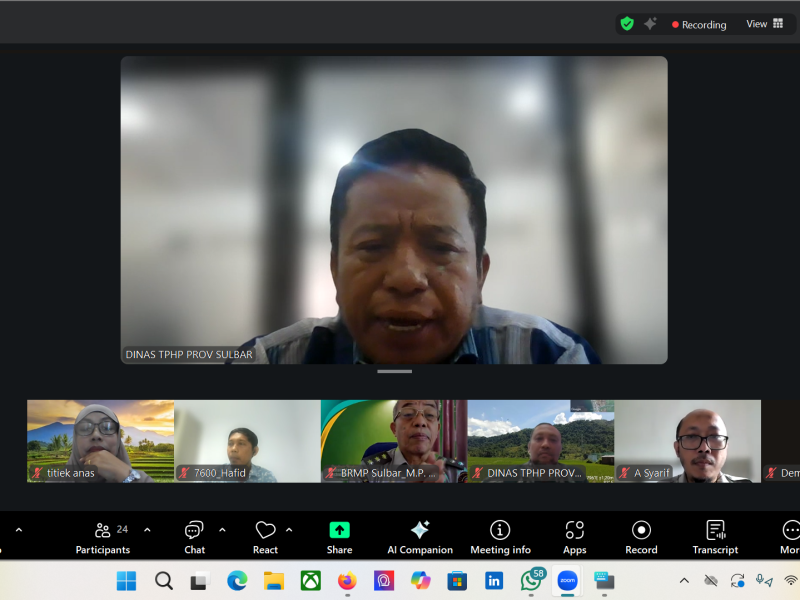
Task: Click the React heart icon
Action: [x=265, y=536]
